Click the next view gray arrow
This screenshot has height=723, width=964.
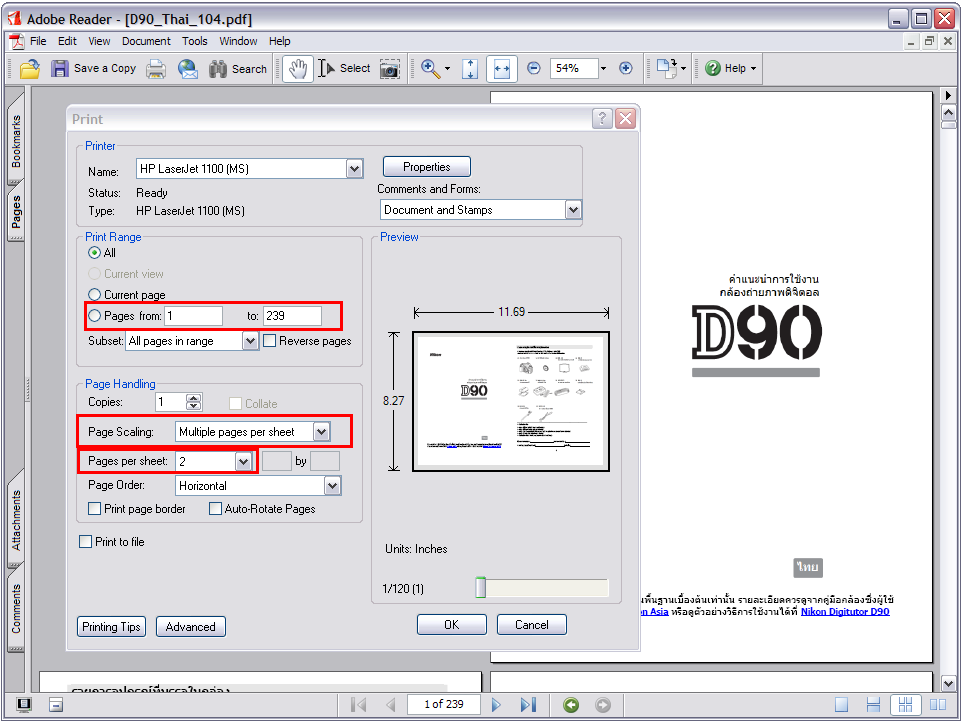603,705
